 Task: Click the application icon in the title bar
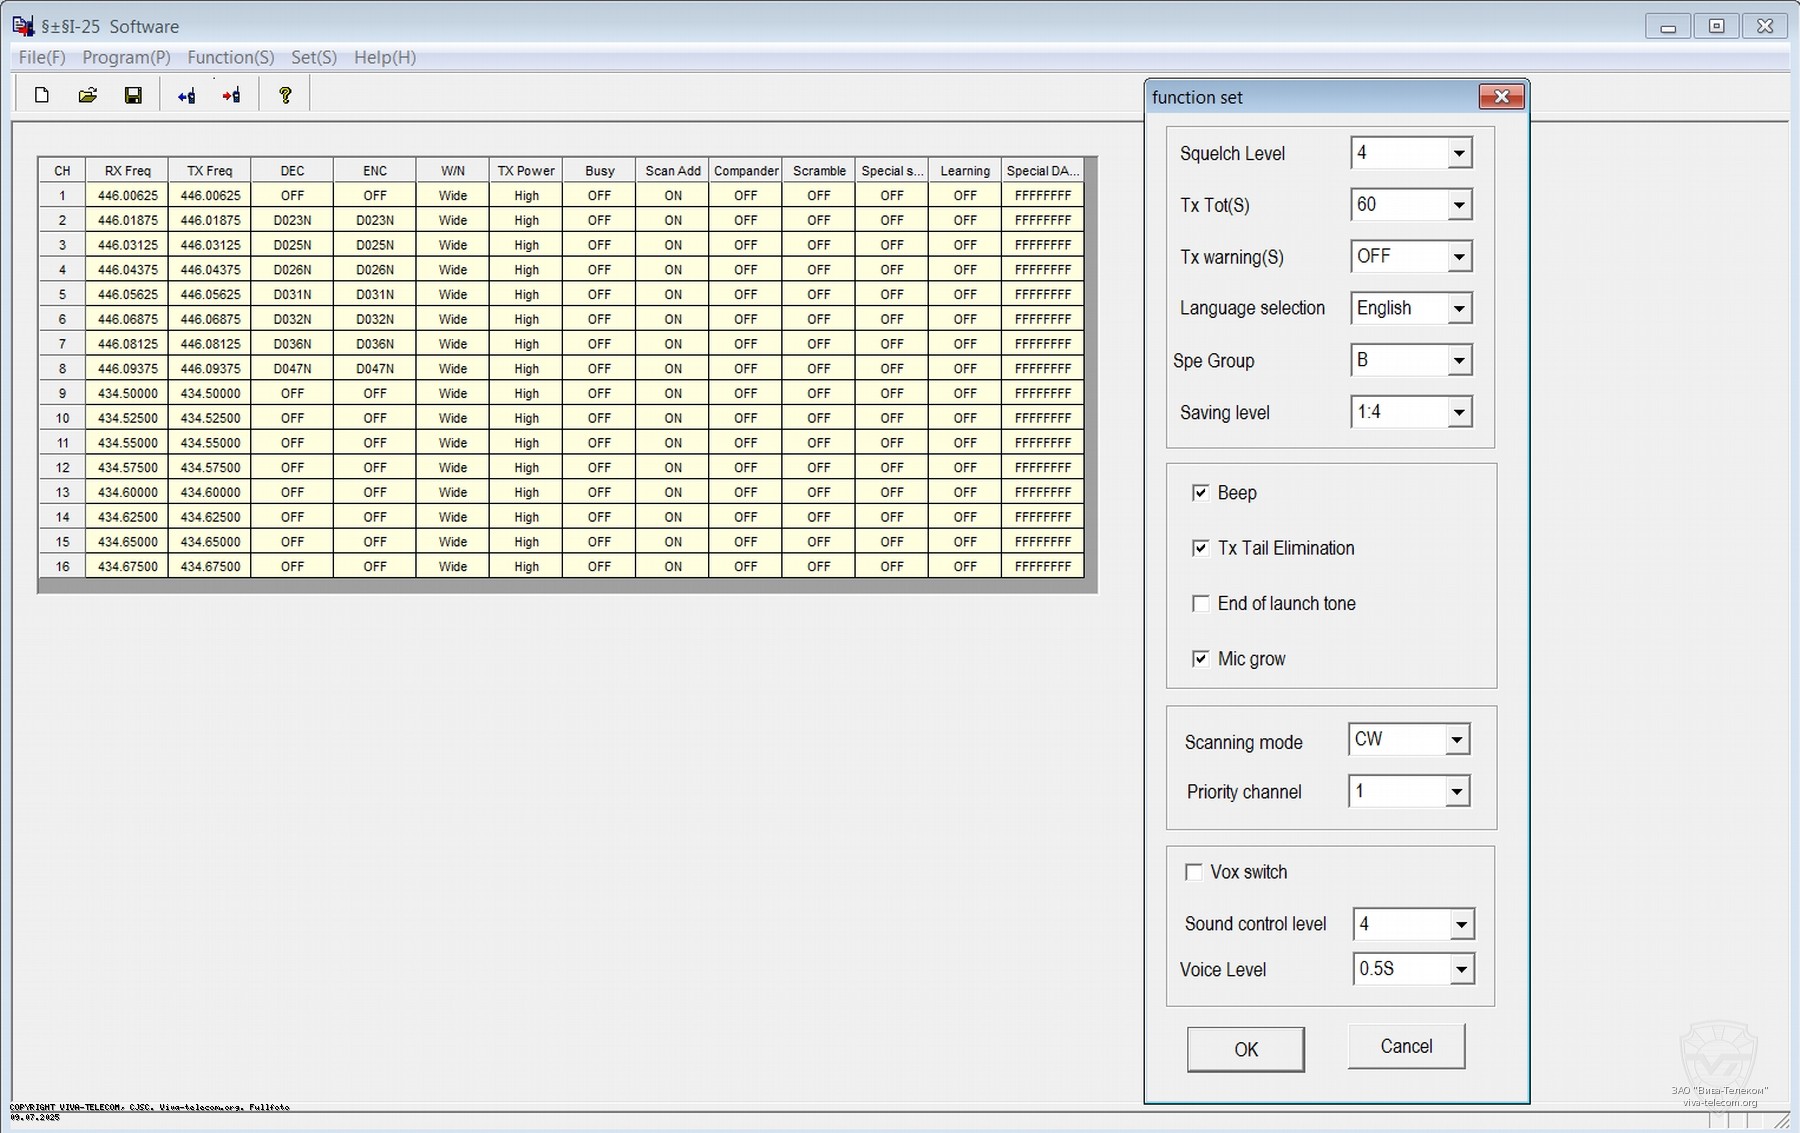pyautogui.click(x=23, y=26)
